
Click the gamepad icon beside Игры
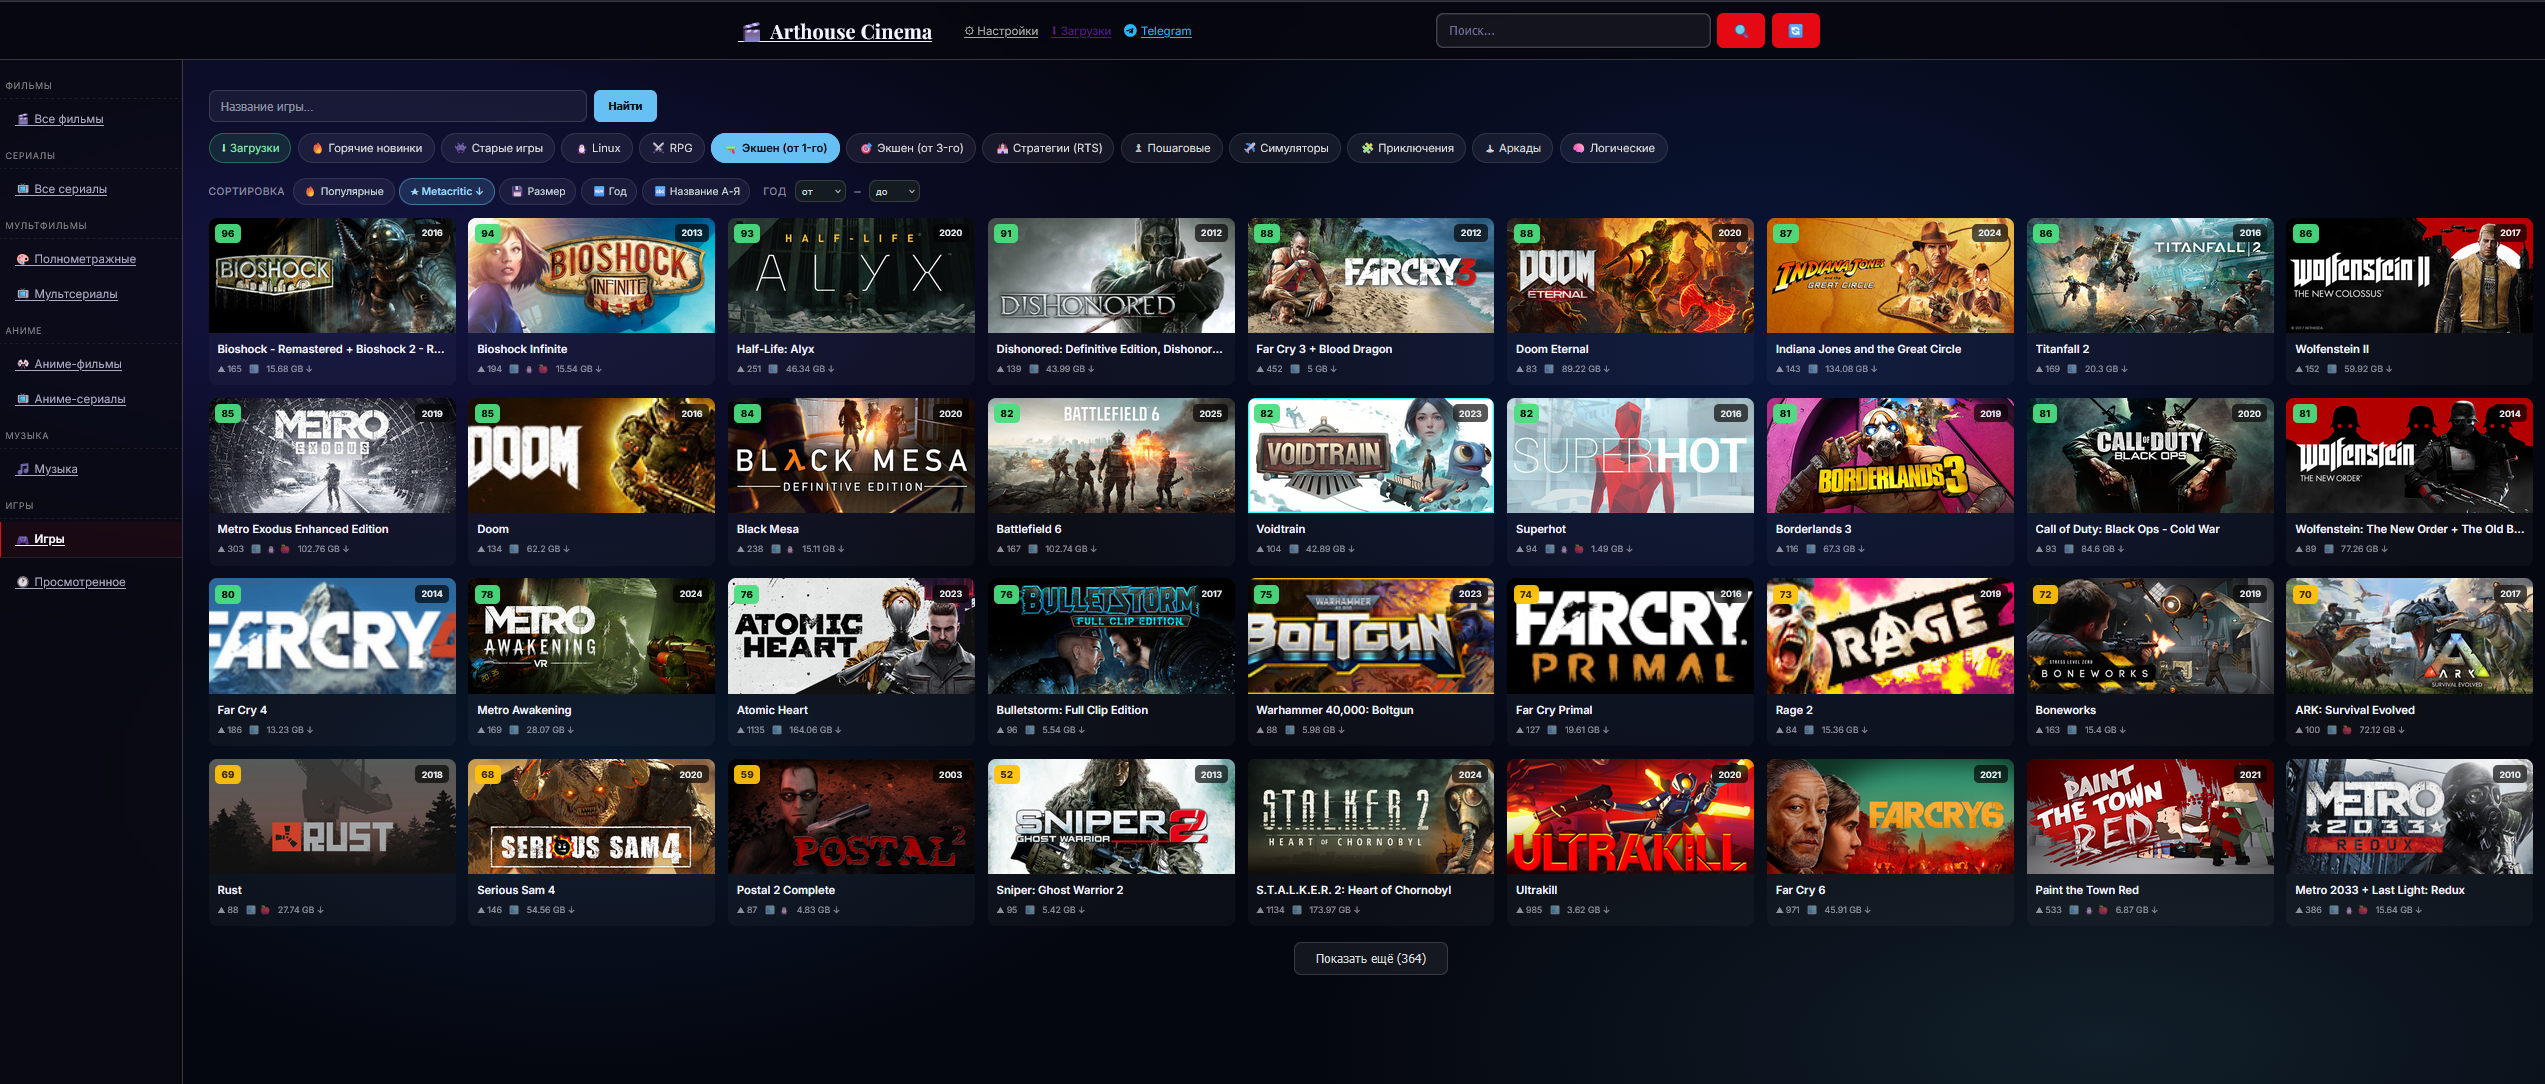[22, 539]
